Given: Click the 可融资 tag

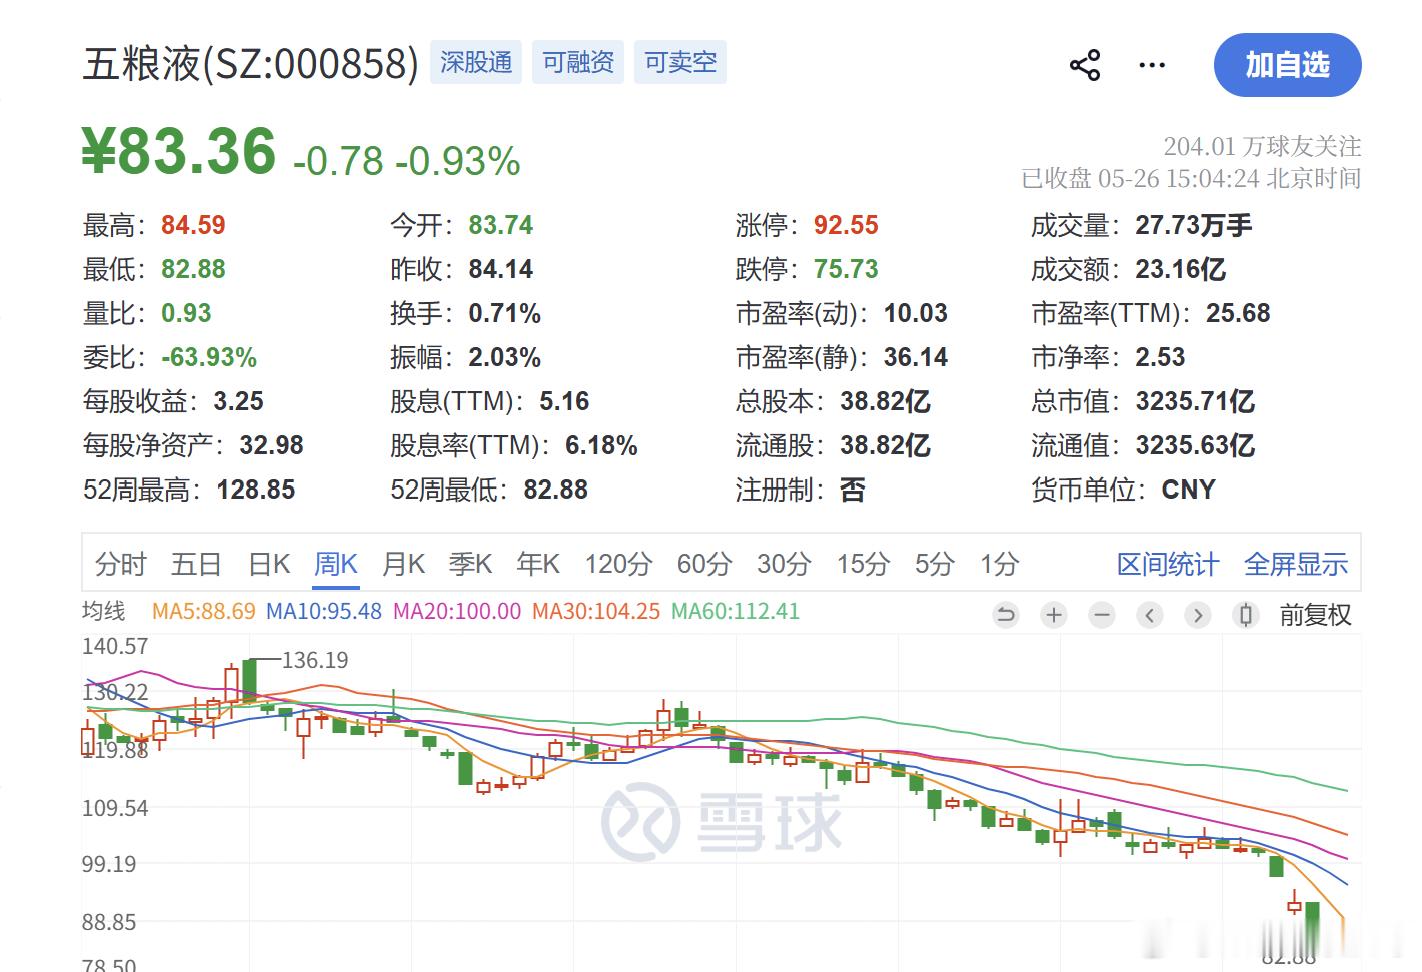Looking at the screenshot, I should click(x=578, y=62).
